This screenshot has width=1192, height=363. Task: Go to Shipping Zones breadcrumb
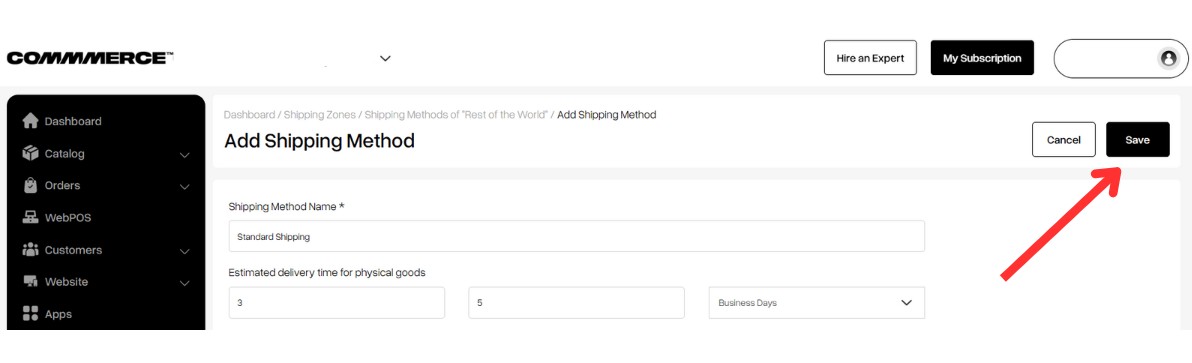point(319,115)
